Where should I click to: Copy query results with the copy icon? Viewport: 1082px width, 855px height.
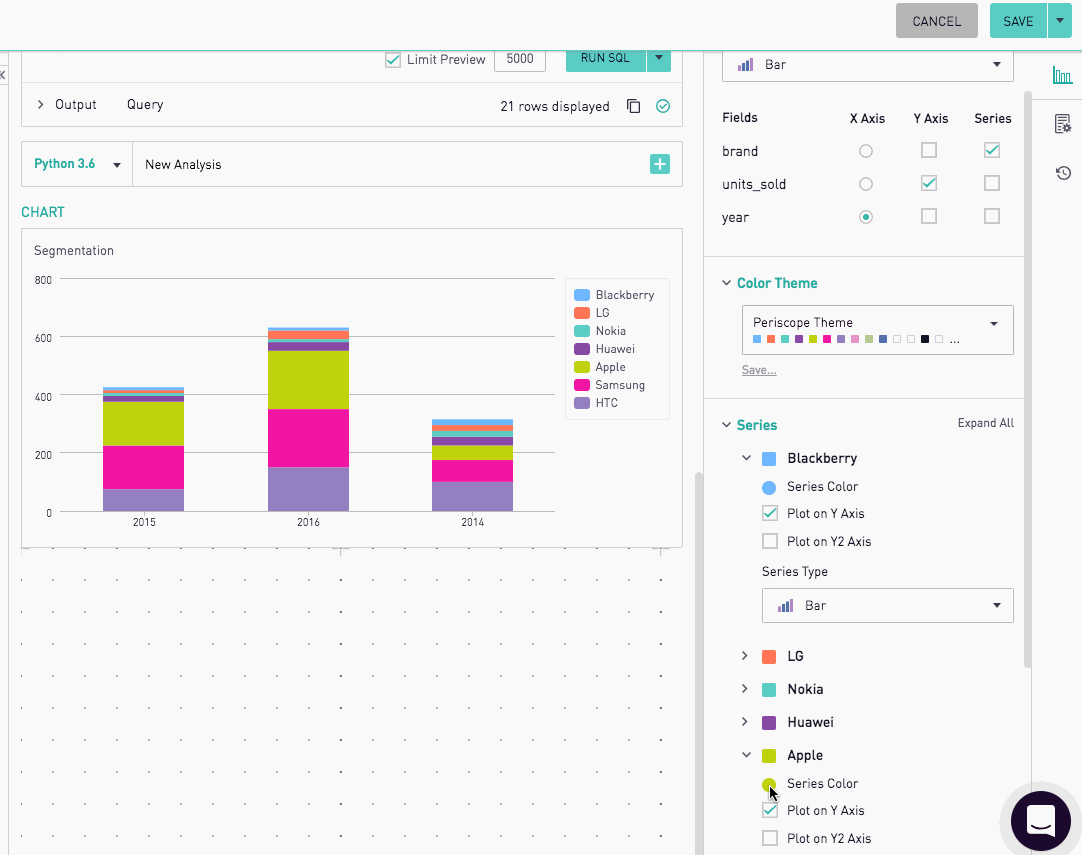coord(633,106)
